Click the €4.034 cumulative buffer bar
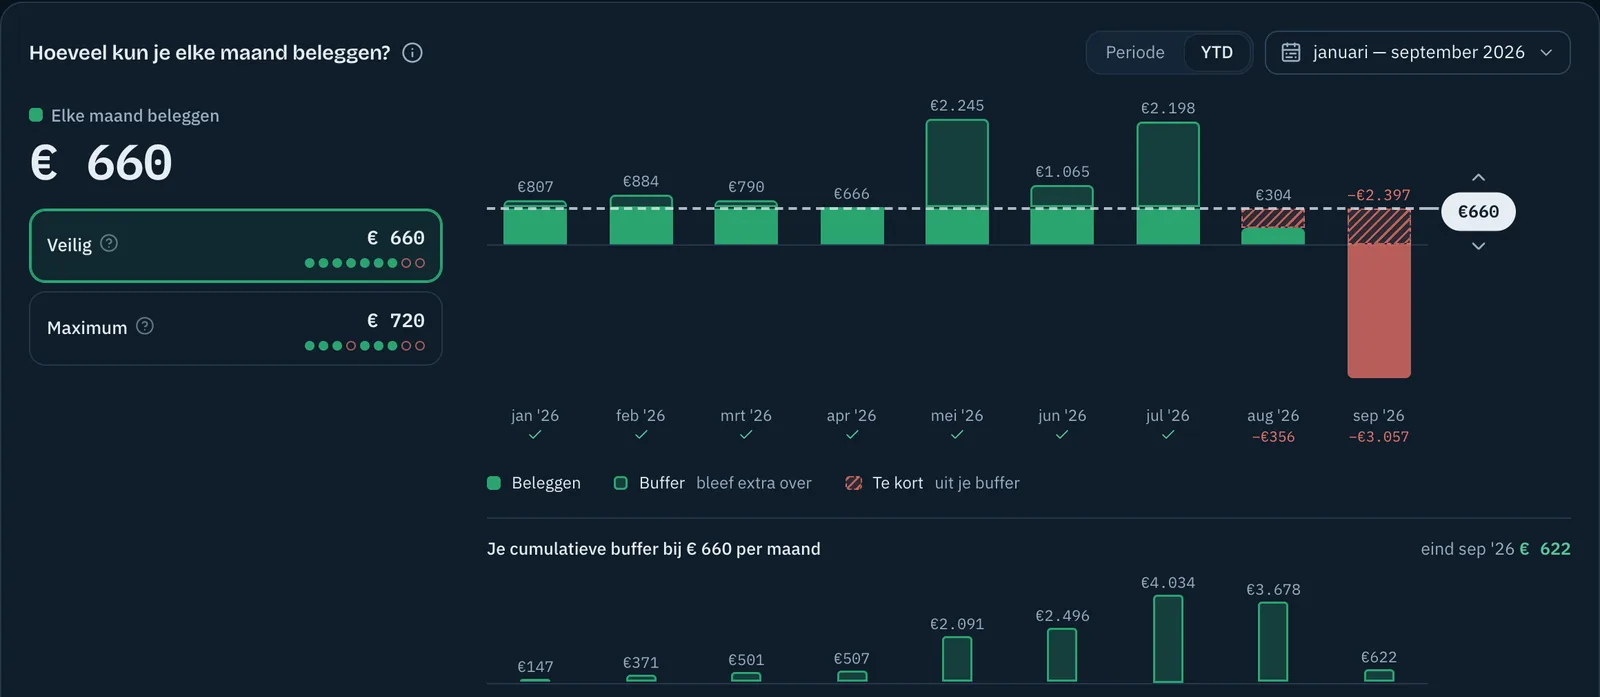1600x697 pixels. point(1168,639)
